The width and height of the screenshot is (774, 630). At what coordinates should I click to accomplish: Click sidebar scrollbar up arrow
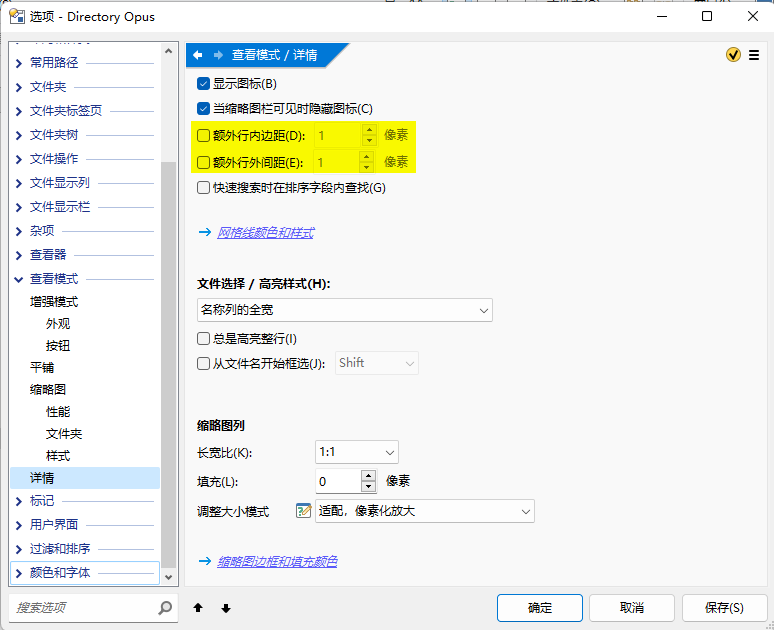168,51
